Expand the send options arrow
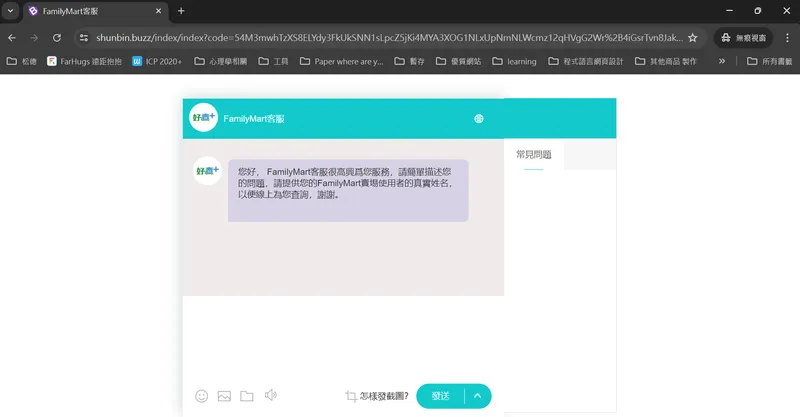Image resolution: width=800 pixels, height=417 pixels. click(478, 396)
